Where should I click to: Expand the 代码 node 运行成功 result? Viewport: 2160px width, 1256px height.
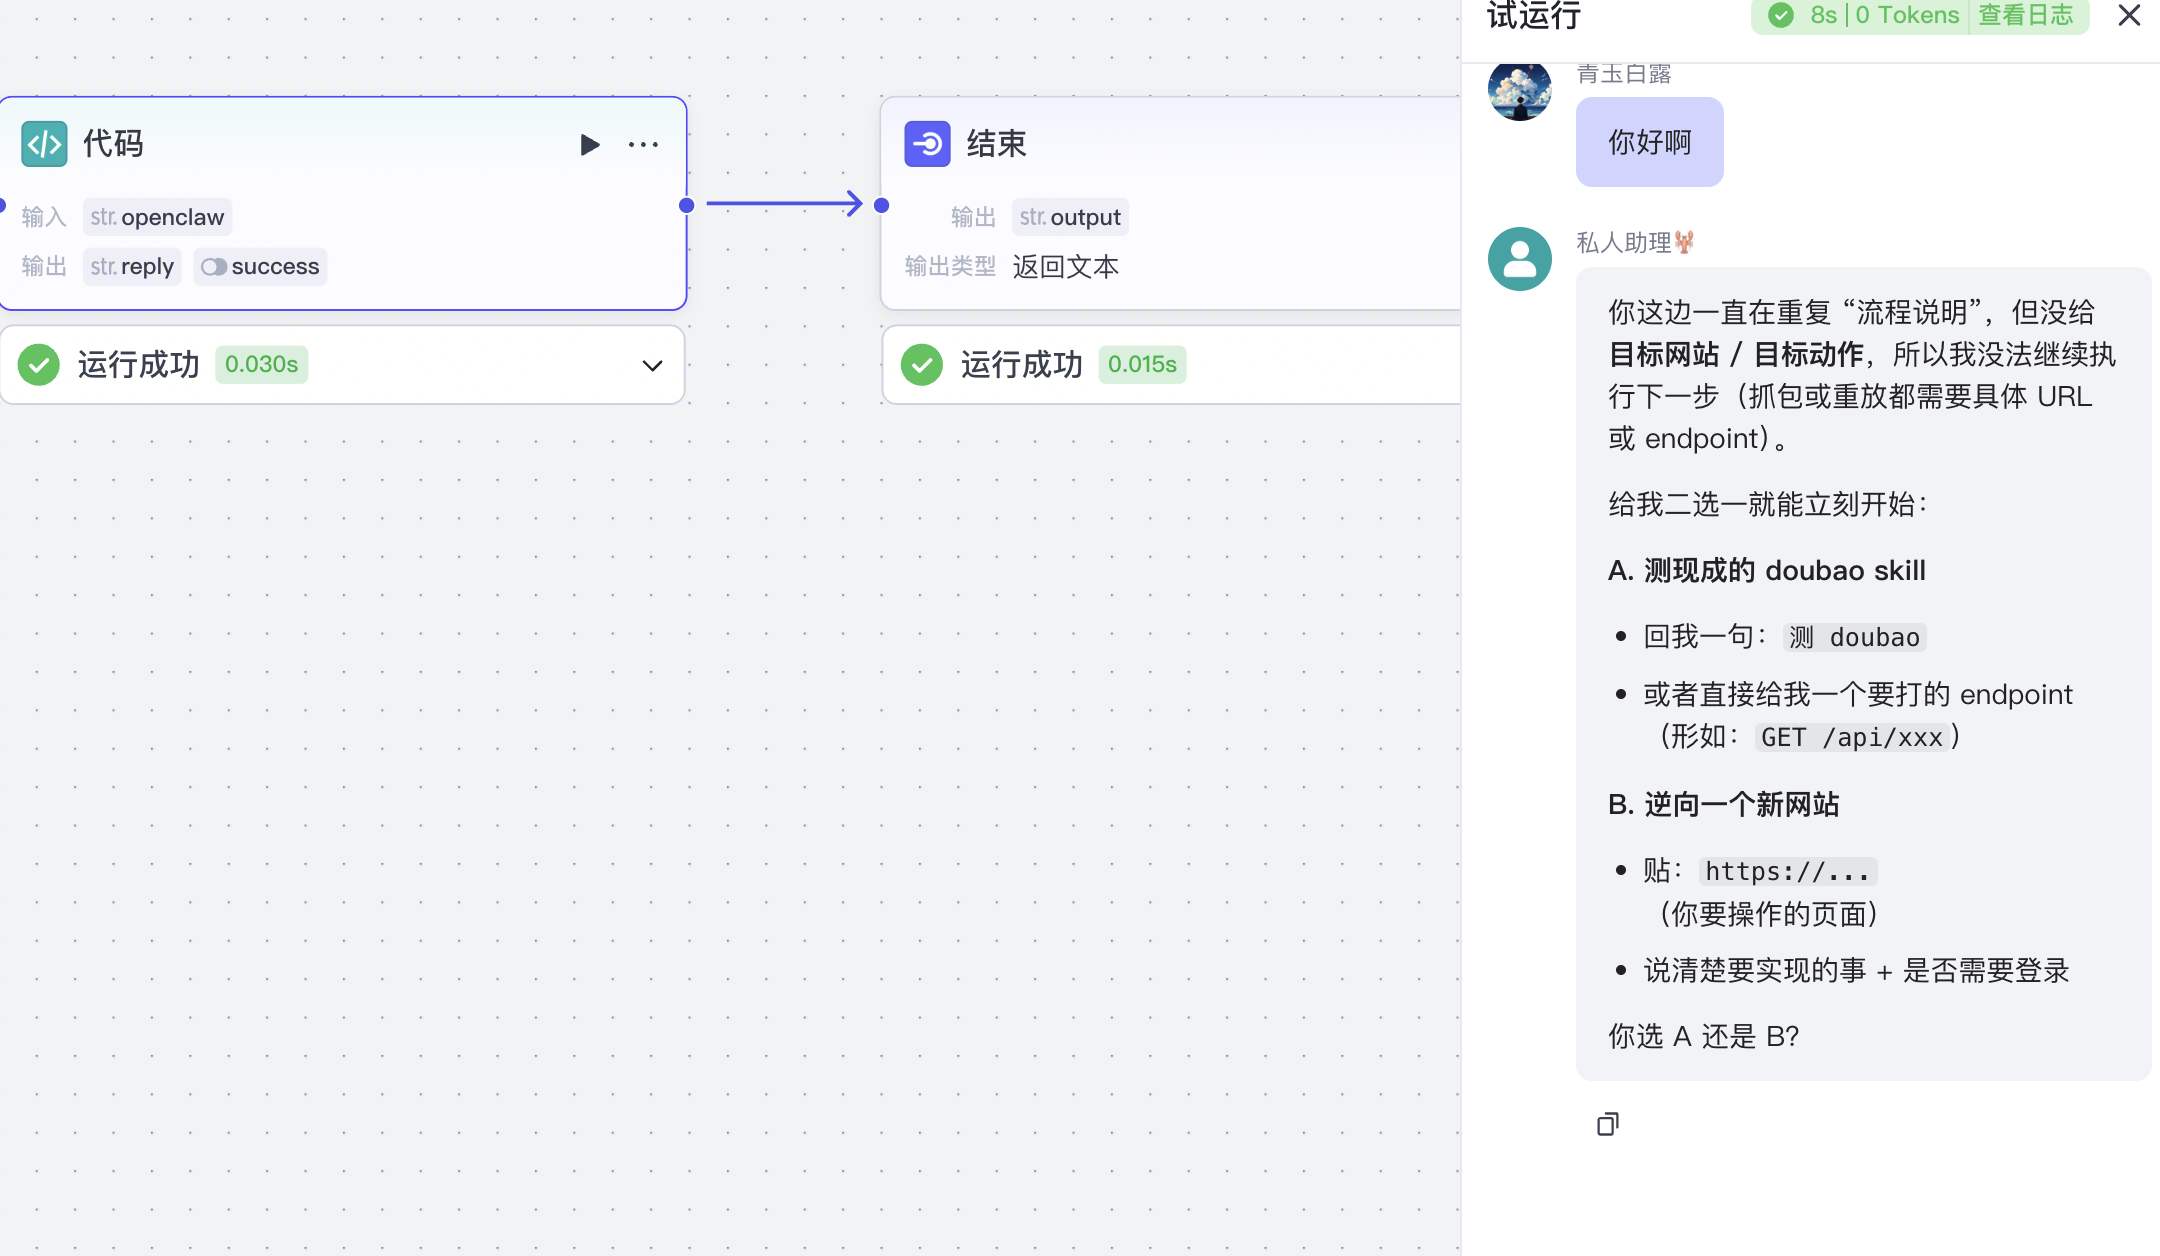coord(652,365)
